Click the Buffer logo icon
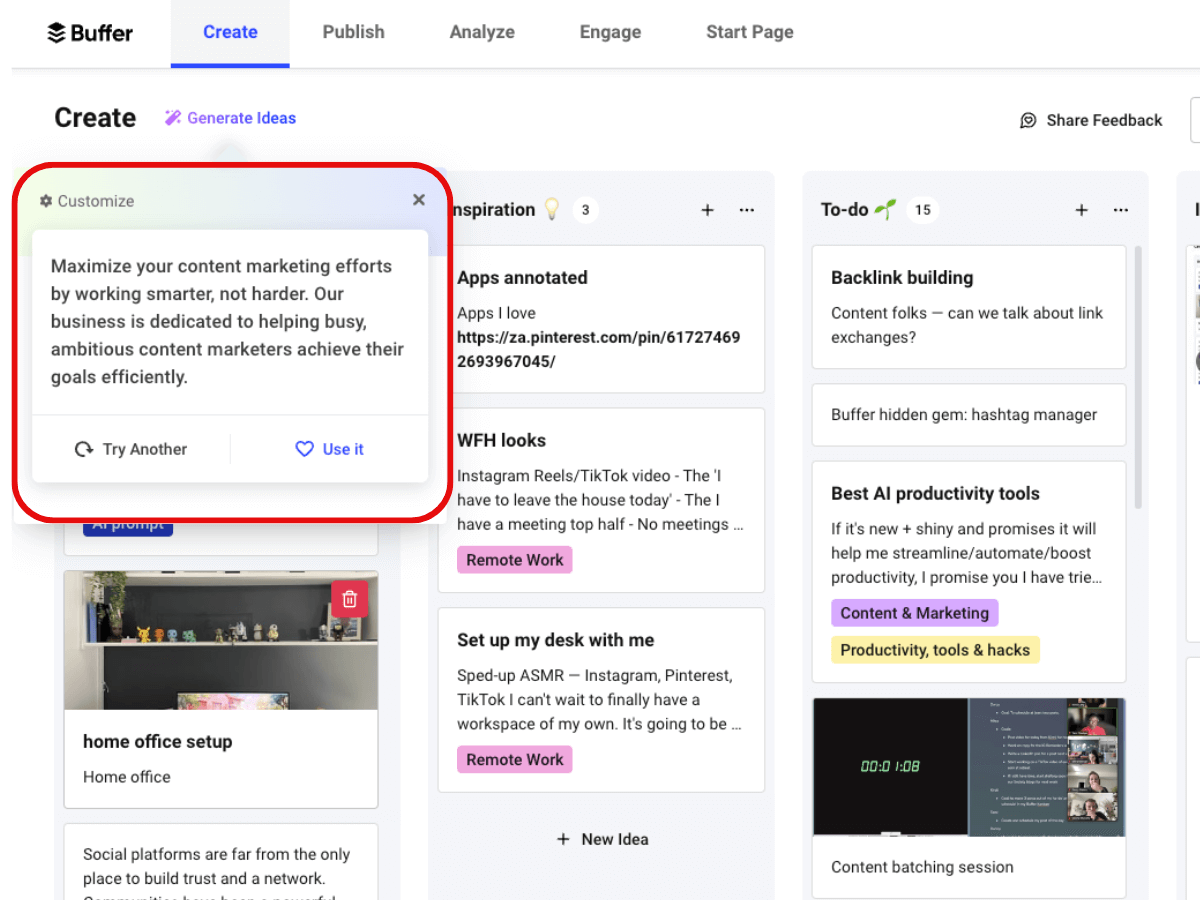The height and width of the screenshot is (900, 1200). (x=57, y=32)
